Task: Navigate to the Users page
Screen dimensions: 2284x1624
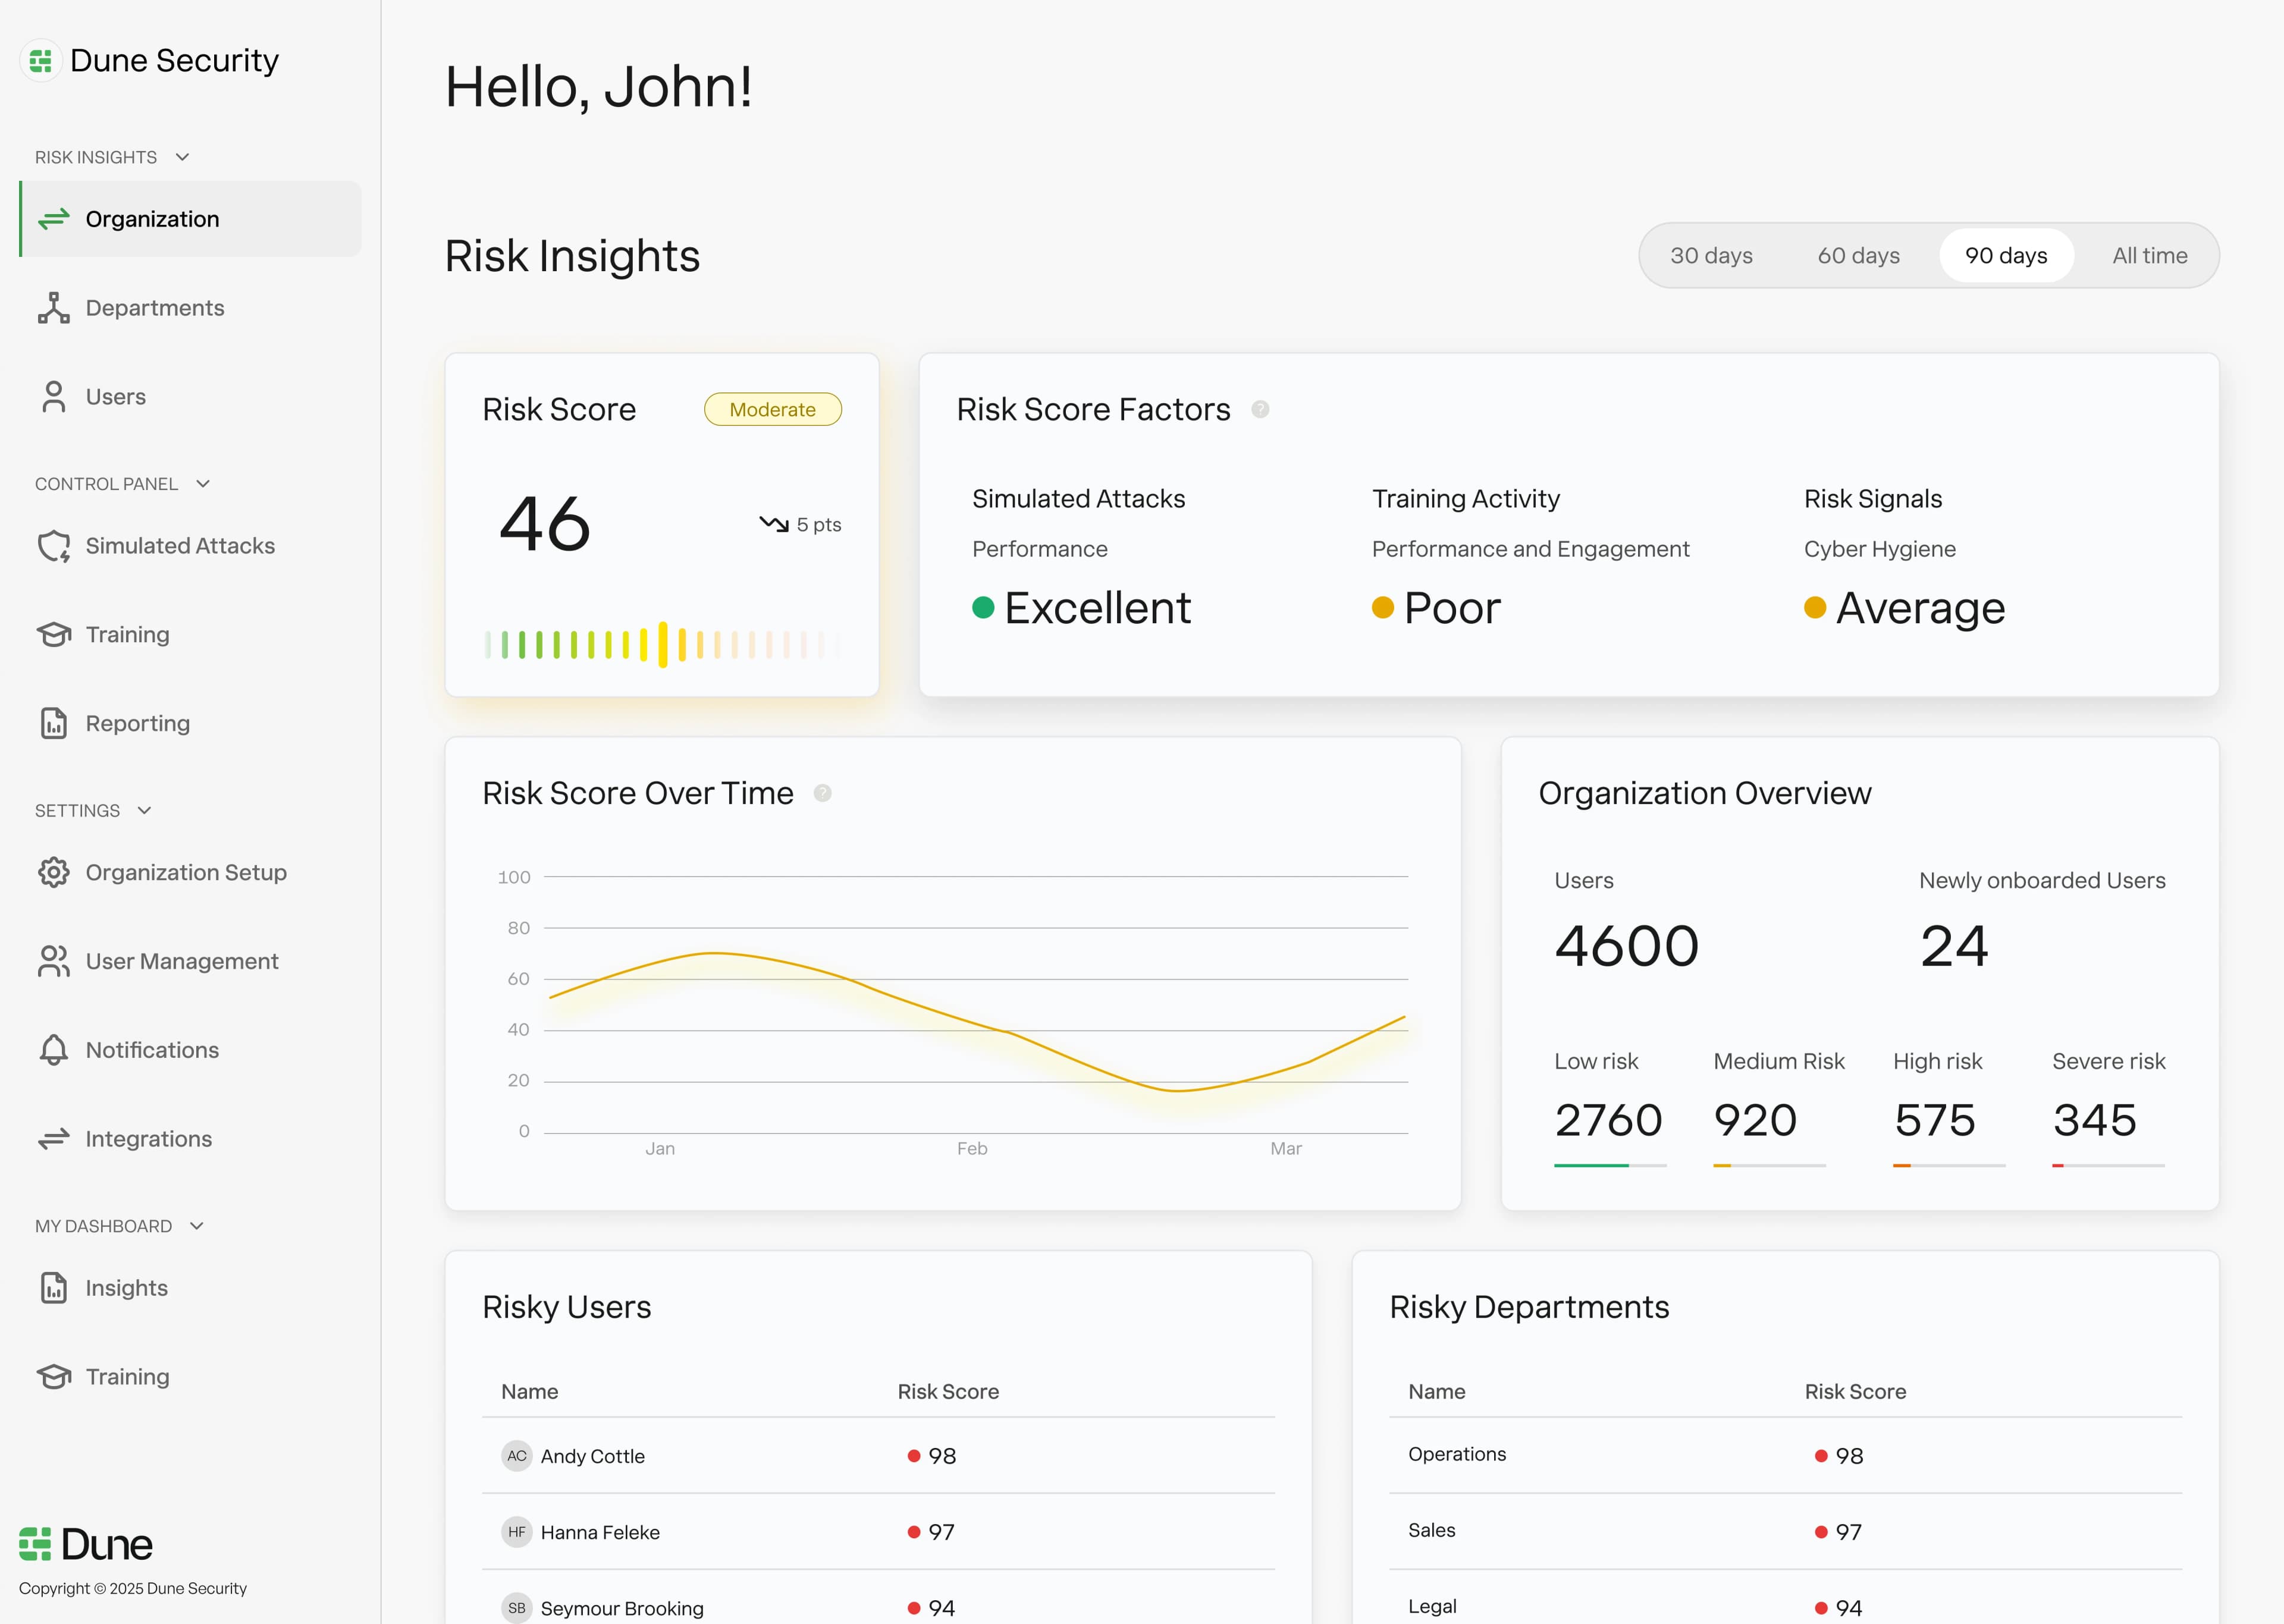Action: point(115,396)
